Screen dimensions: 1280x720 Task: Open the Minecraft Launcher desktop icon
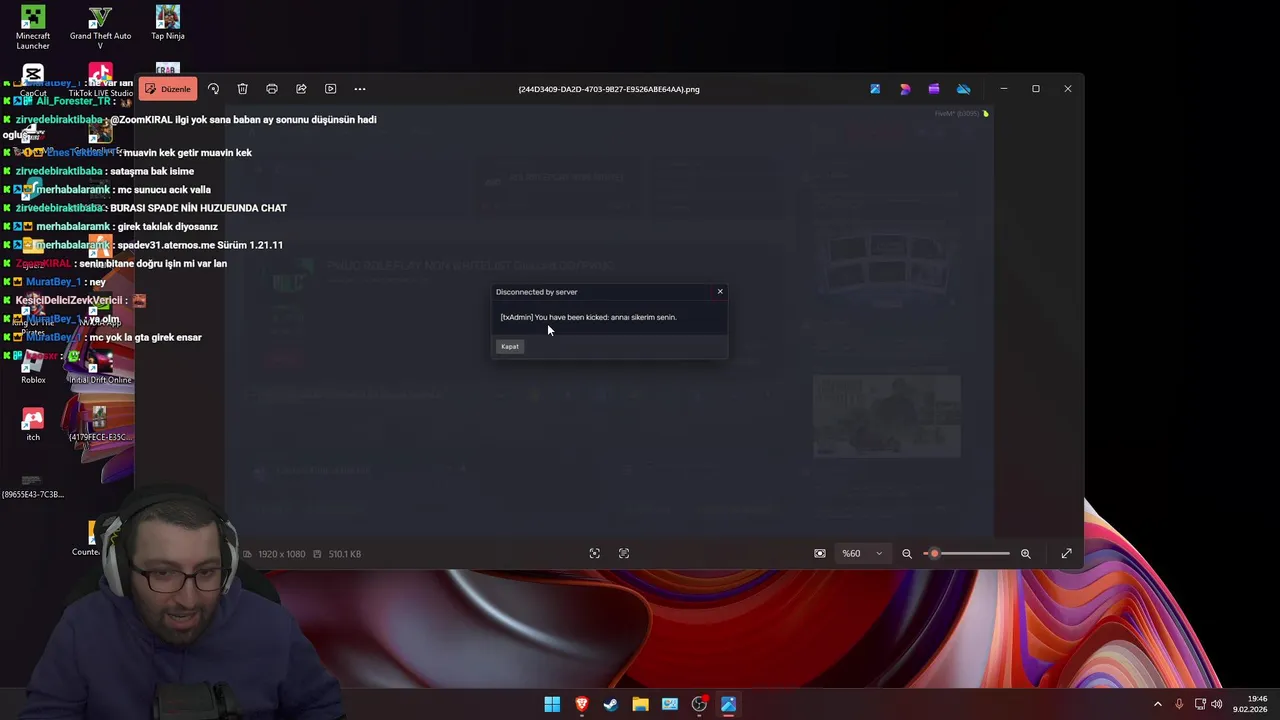click(33, 28)
